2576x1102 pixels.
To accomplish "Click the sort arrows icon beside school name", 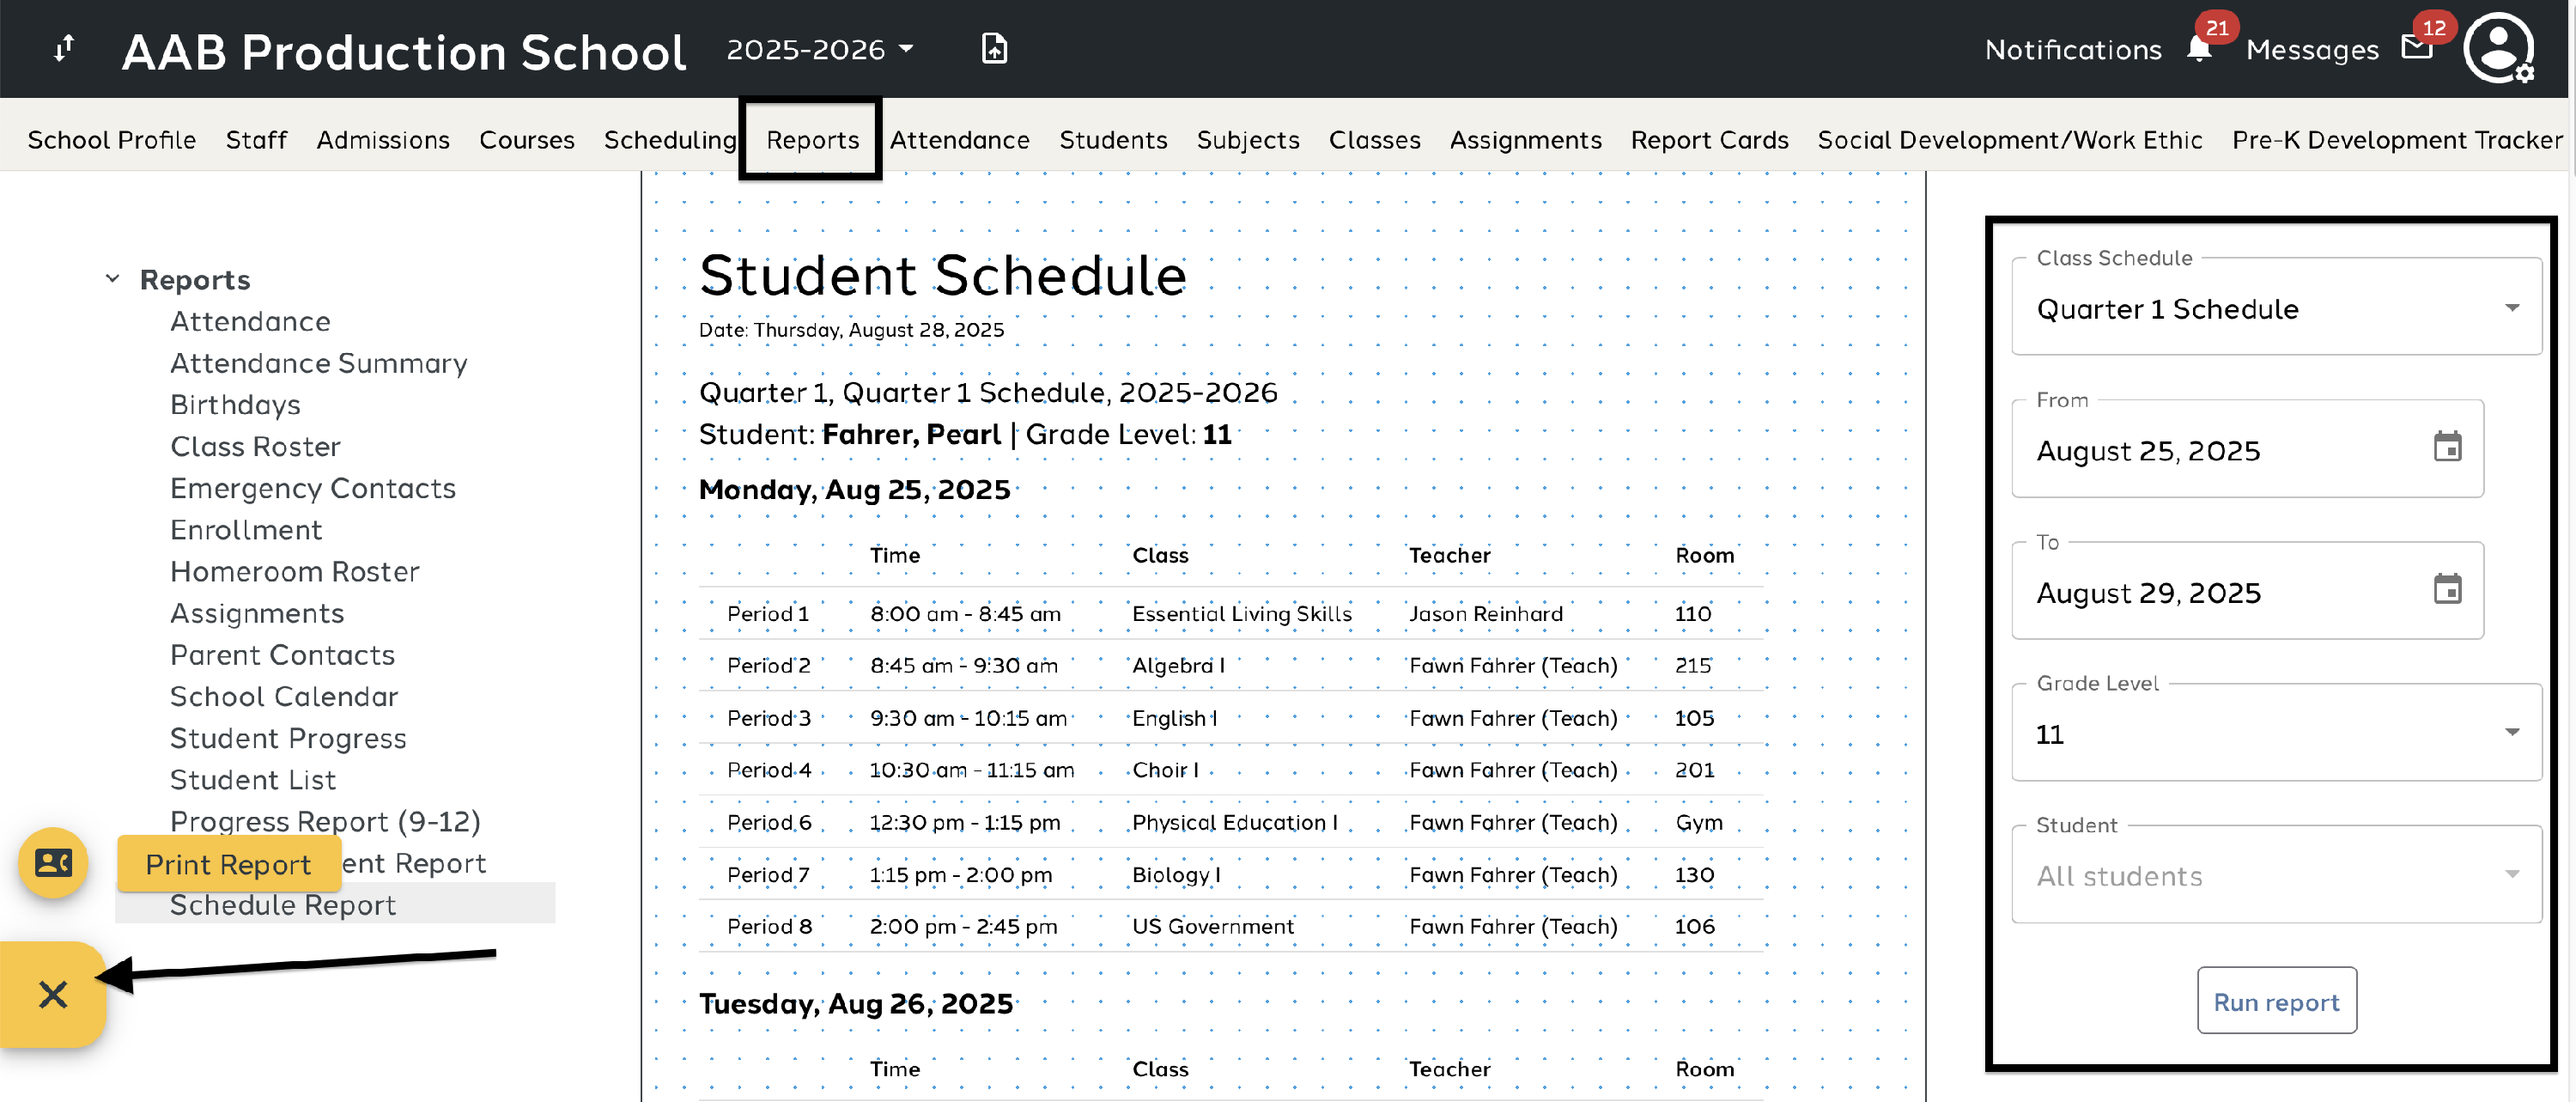I will [x=64, y=48].
